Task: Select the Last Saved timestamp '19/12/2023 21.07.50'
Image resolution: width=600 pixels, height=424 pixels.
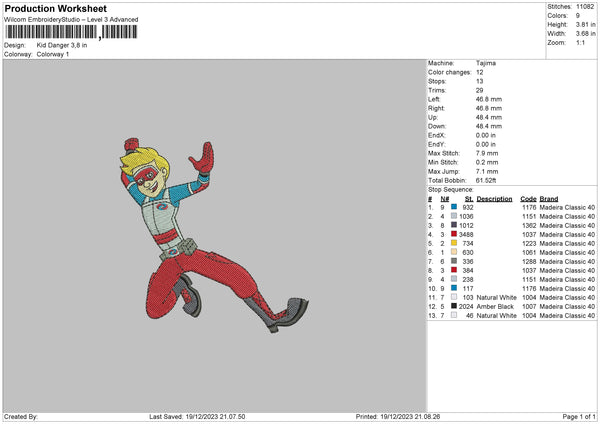Action: (x=216, y=416)
